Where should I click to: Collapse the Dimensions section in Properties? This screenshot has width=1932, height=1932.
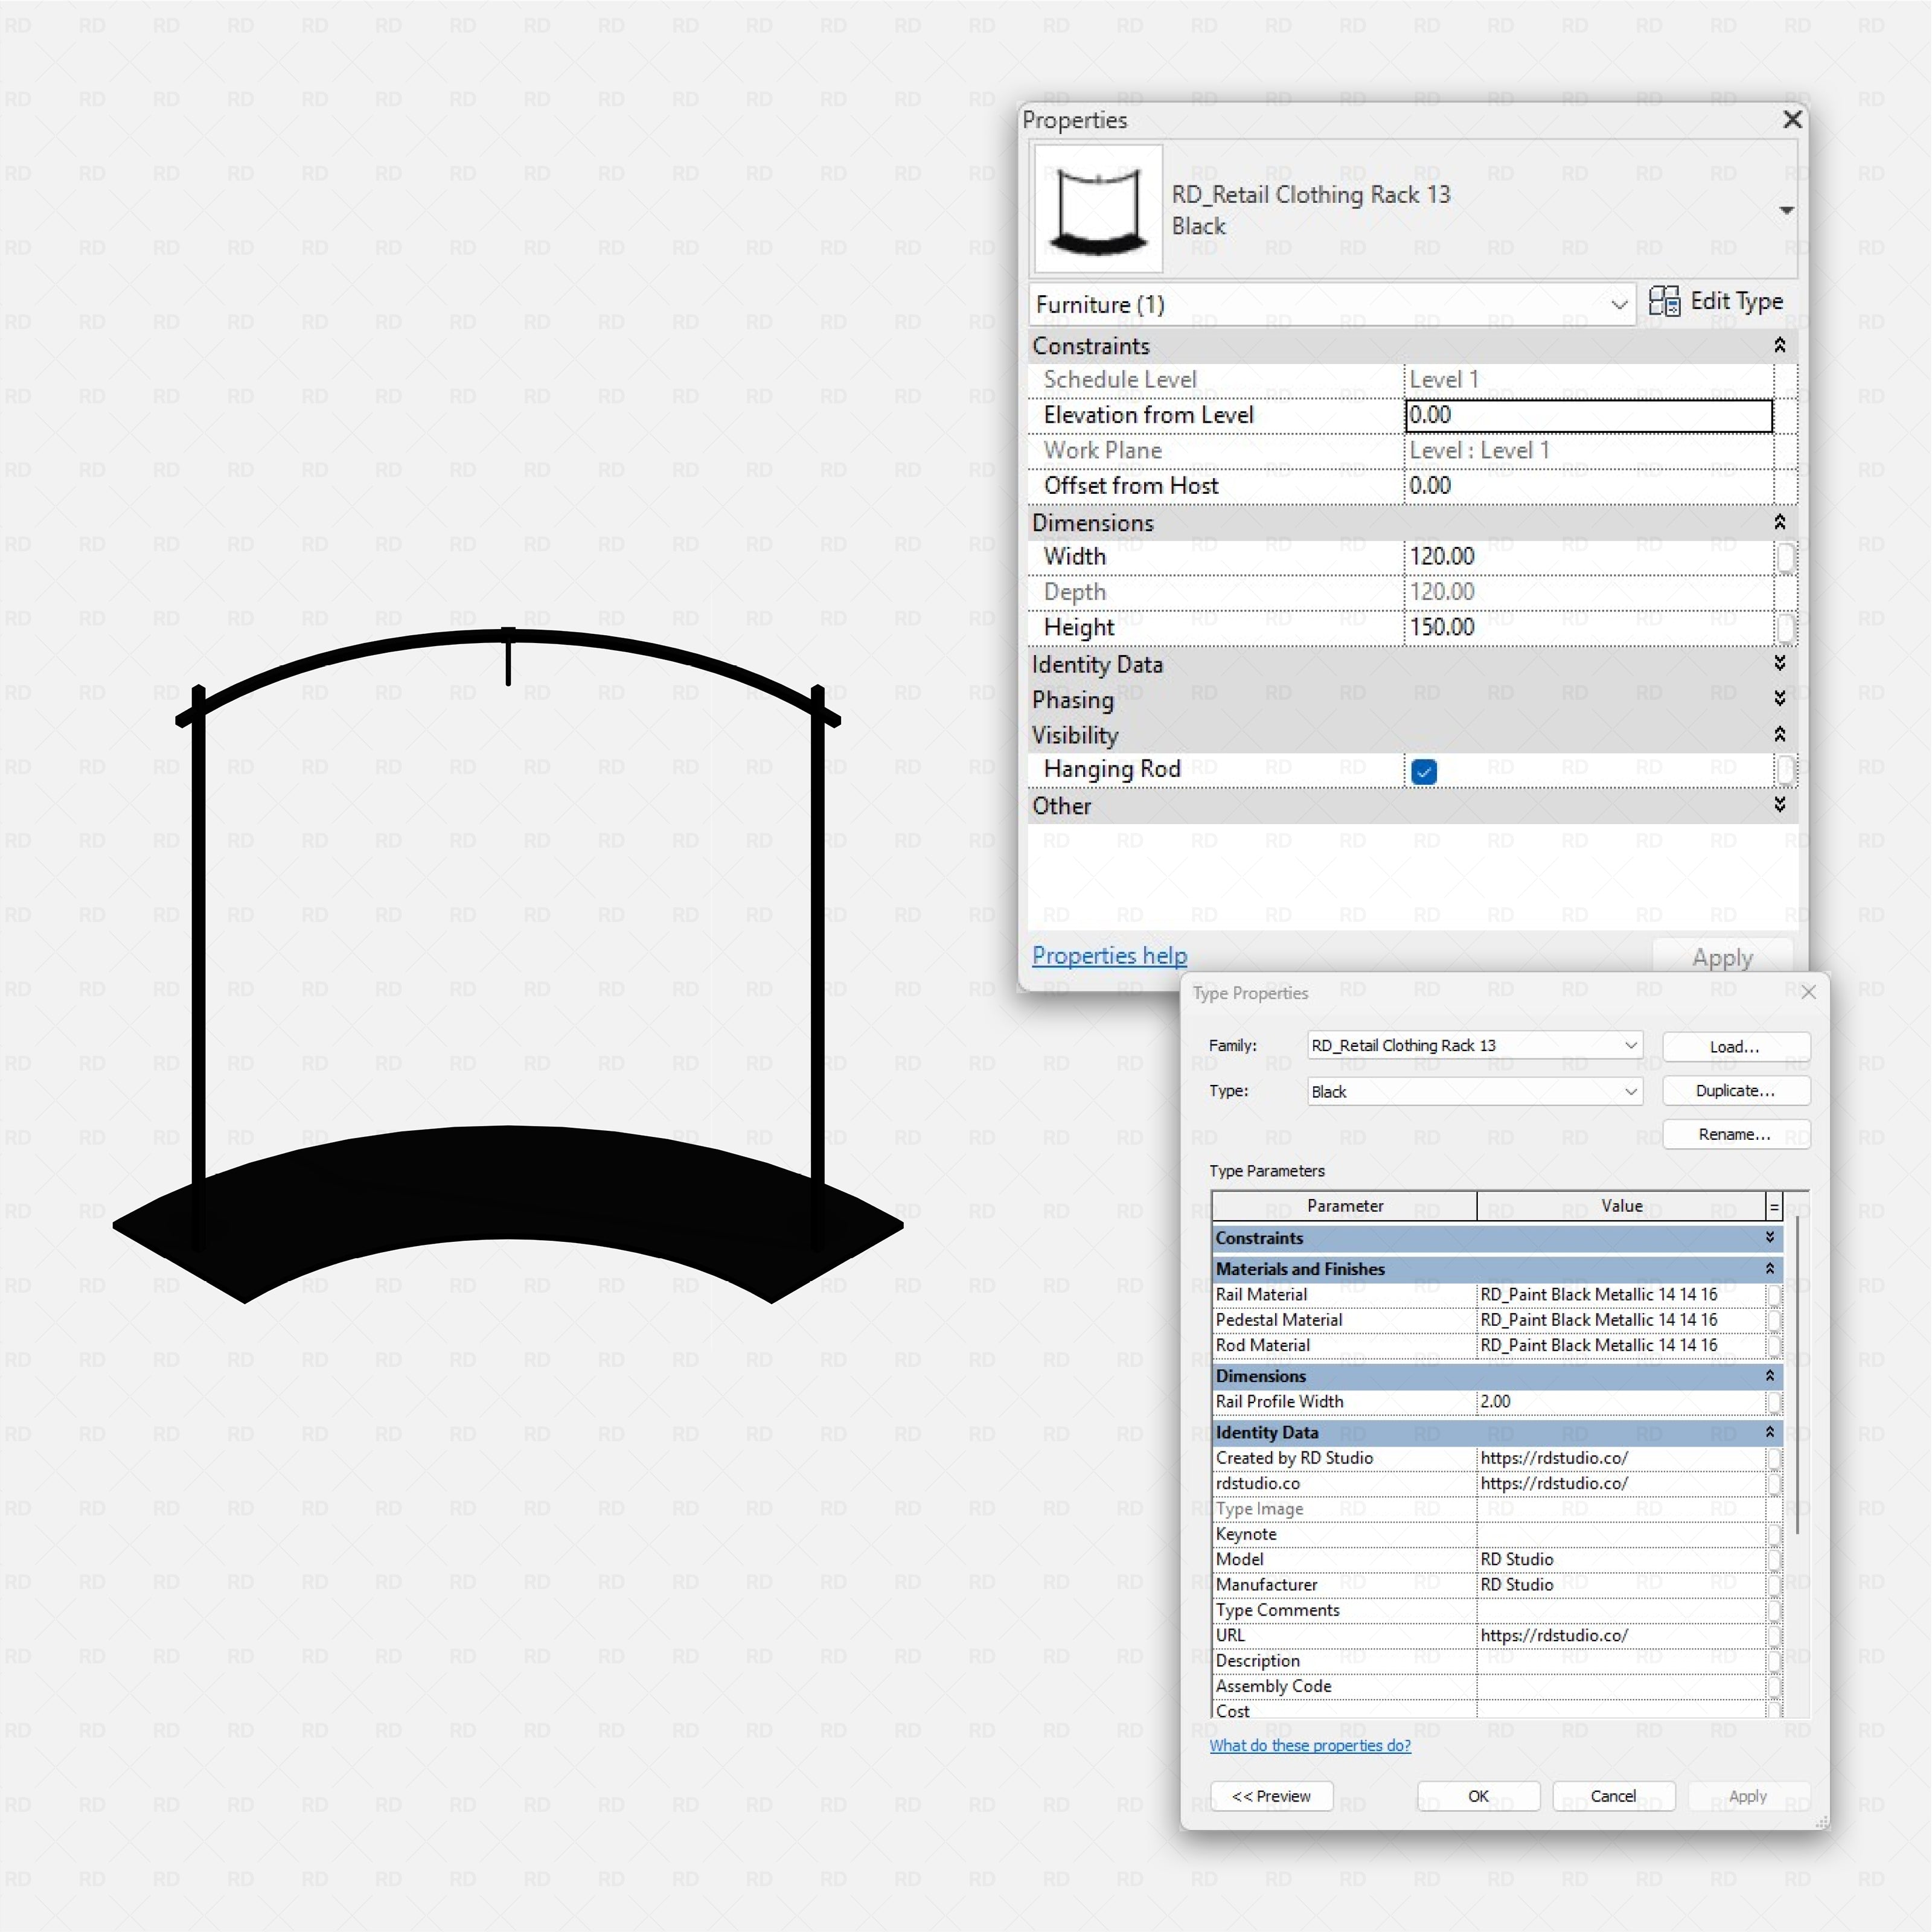(x=1780, y=522)
